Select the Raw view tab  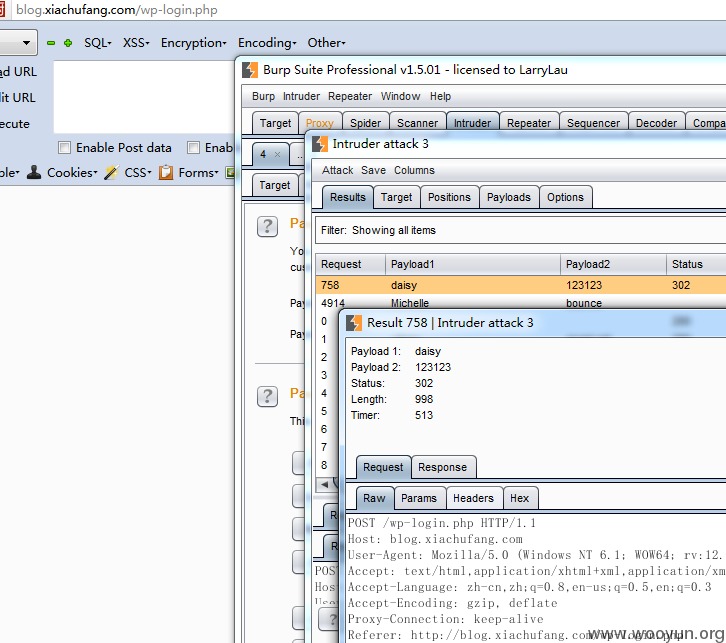tap(374, 498)
